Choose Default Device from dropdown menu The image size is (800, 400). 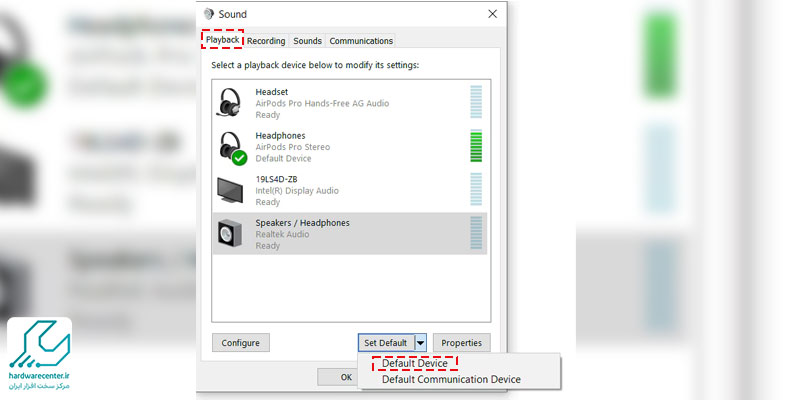pos(415,363)
